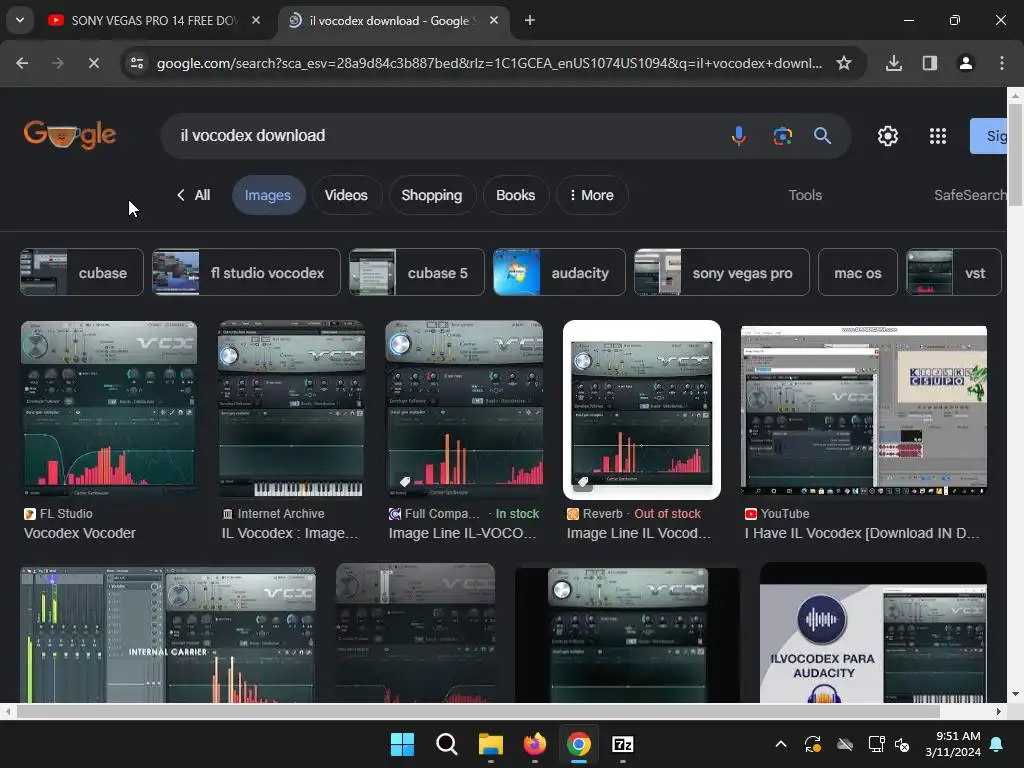Click the address bar URL
This screenshot has height=768, width=1024.
[488, 63]
